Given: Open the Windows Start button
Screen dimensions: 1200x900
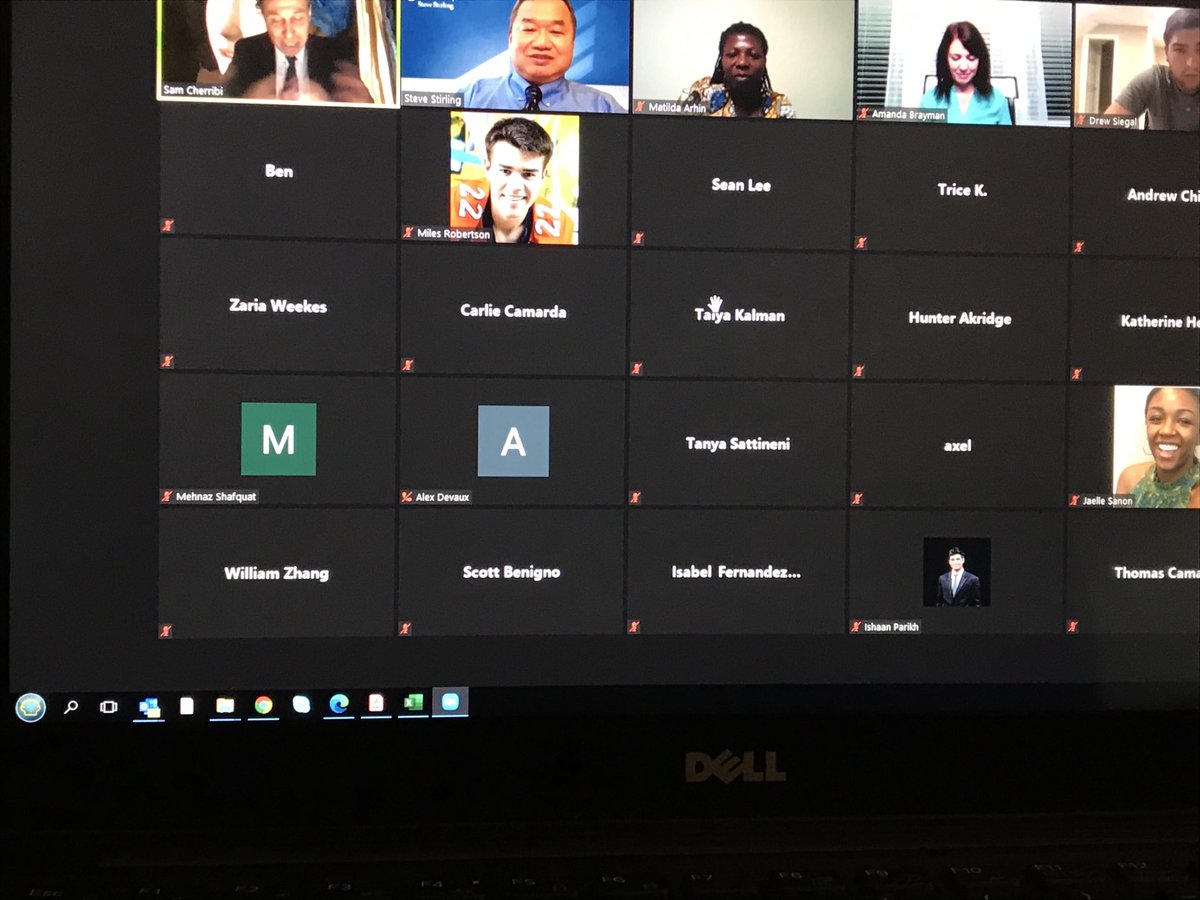Looking at the screenshot, I should tap(31, 707).
